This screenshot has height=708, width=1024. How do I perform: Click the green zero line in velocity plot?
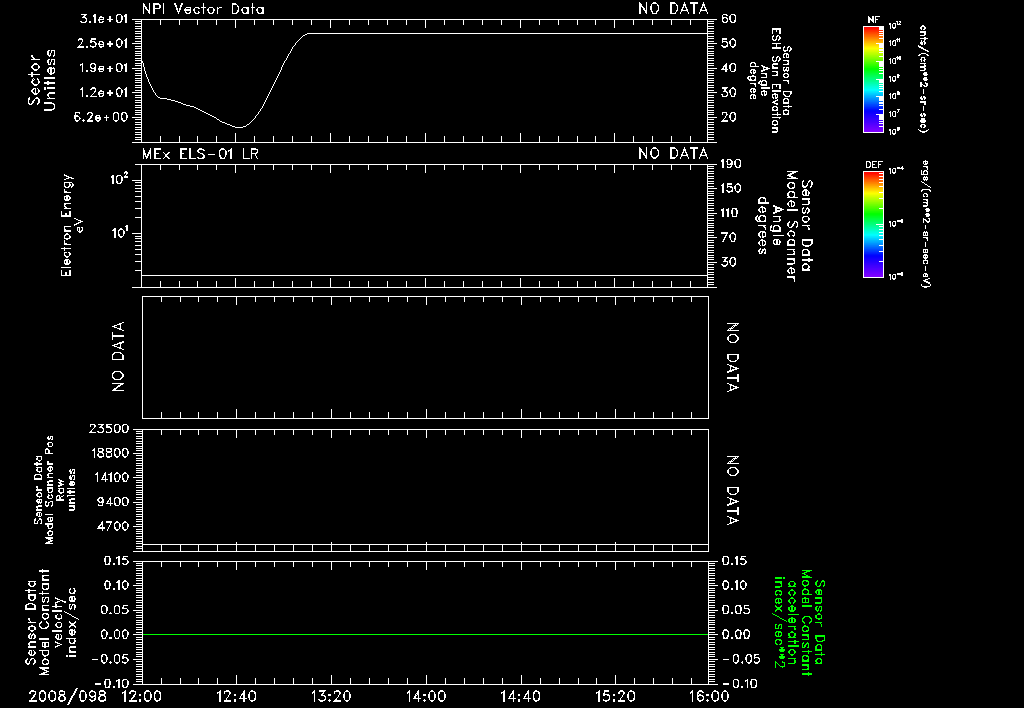(x=425, y=634)
